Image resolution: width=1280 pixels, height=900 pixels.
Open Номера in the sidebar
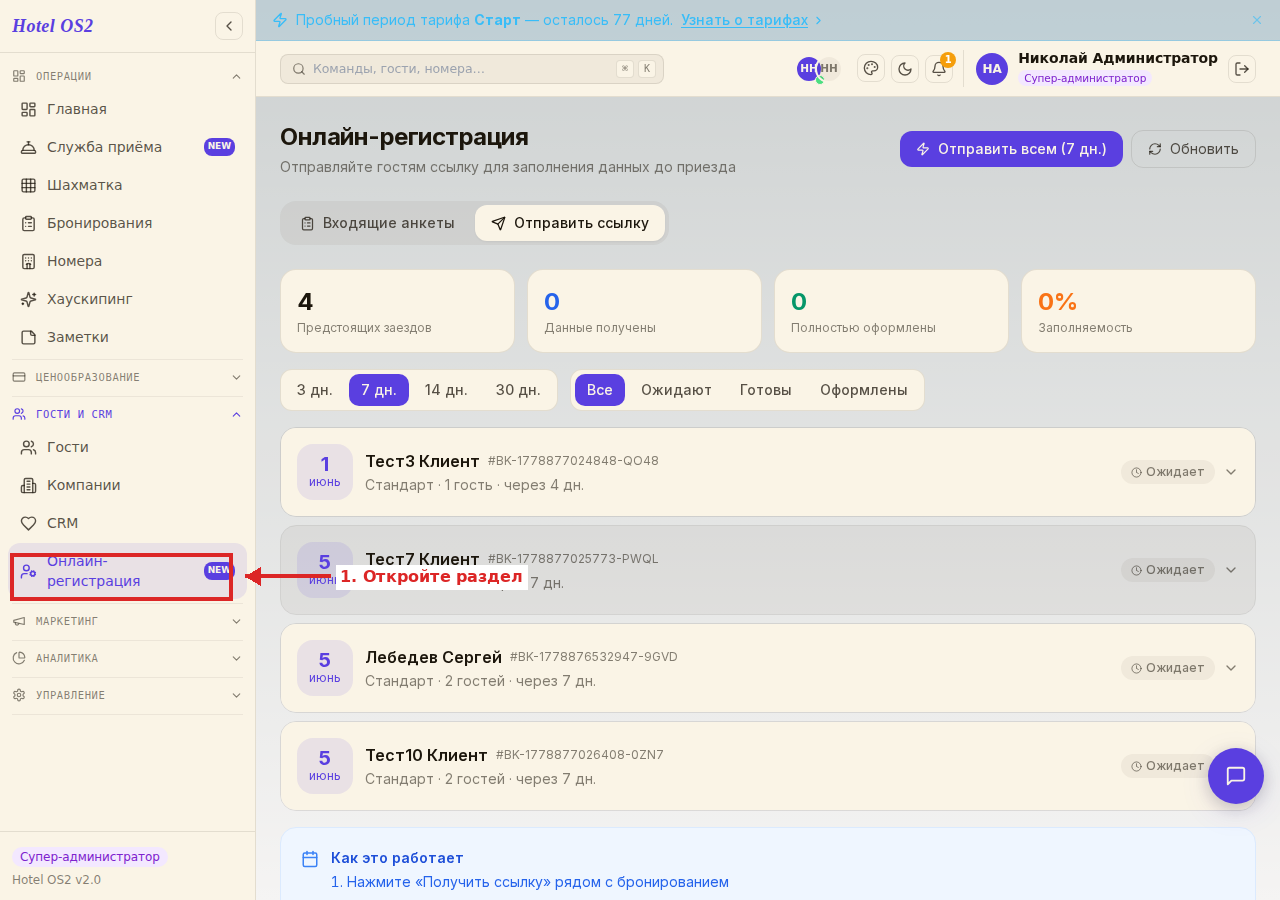click(x=127, y=261)
